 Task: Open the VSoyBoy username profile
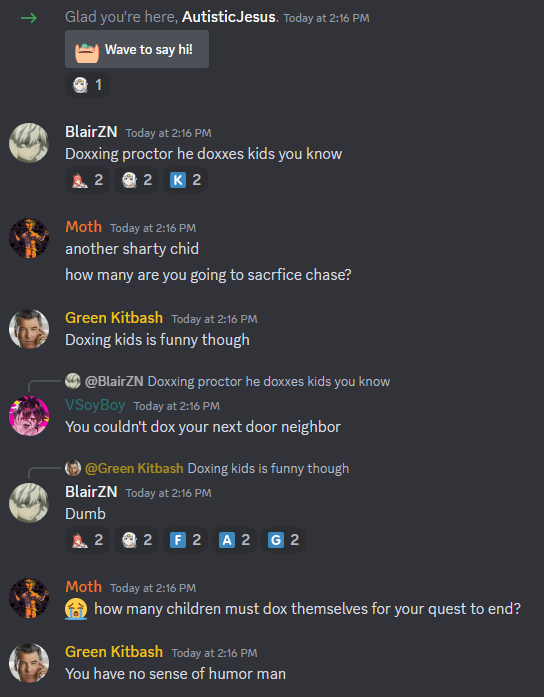95,405
